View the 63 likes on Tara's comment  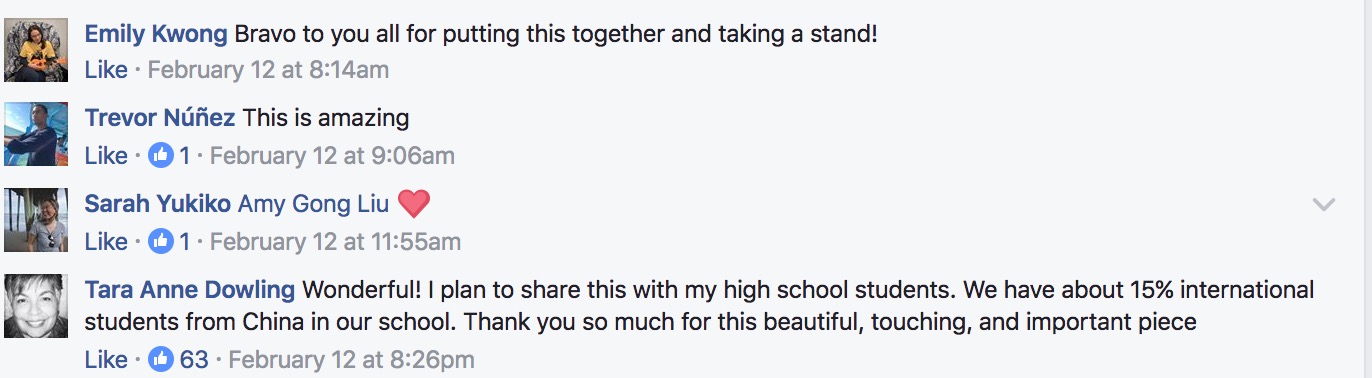pos(179,359)
